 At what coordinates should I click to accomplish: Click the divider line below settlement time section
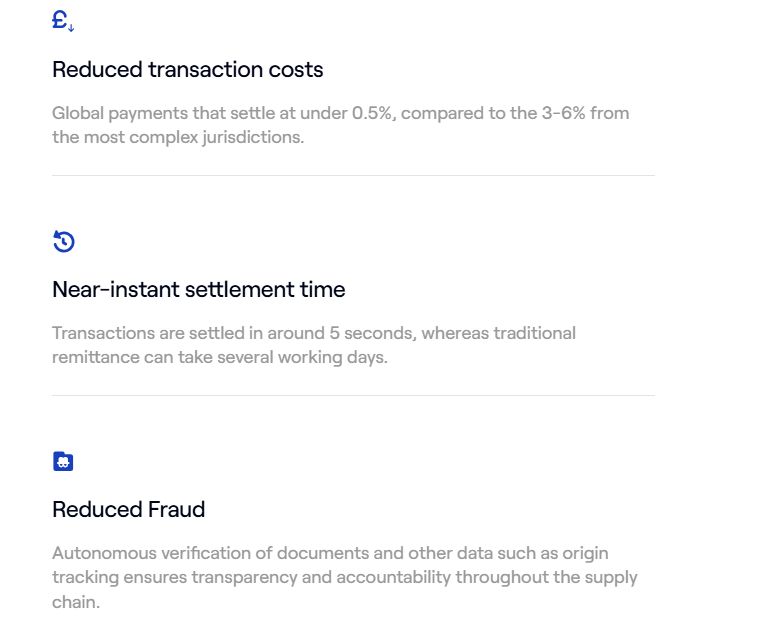(353, 395)
